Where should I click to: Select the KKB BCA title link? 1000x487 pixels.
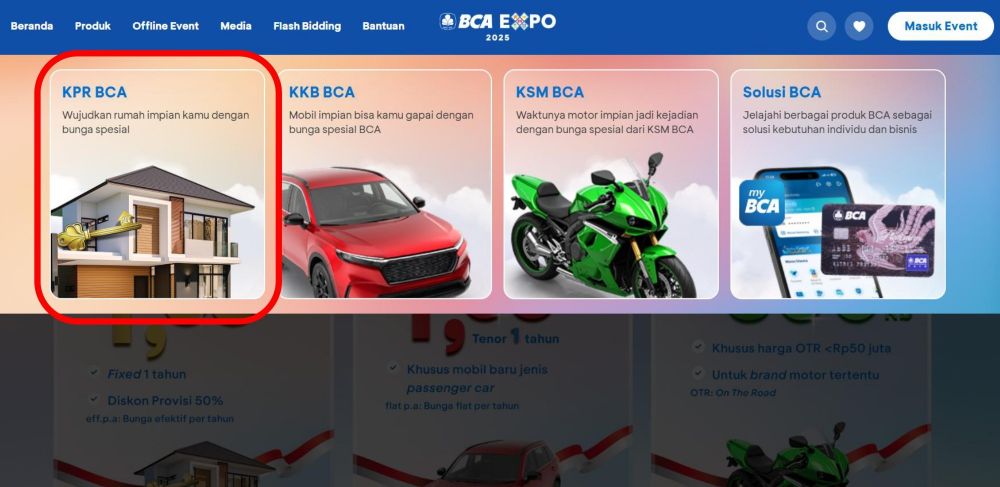321,92
